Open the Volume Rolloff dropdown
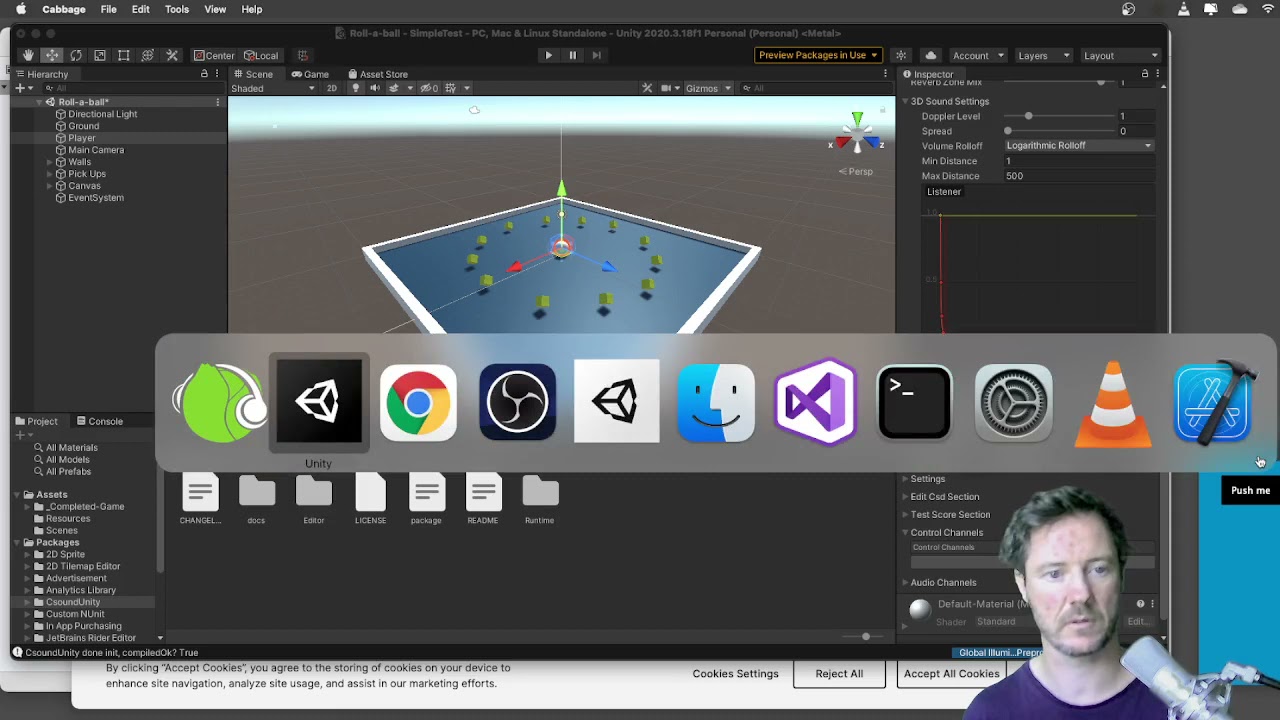Image resolution: width=1280 pixels, height=720 pixels. click(1079, 146)
